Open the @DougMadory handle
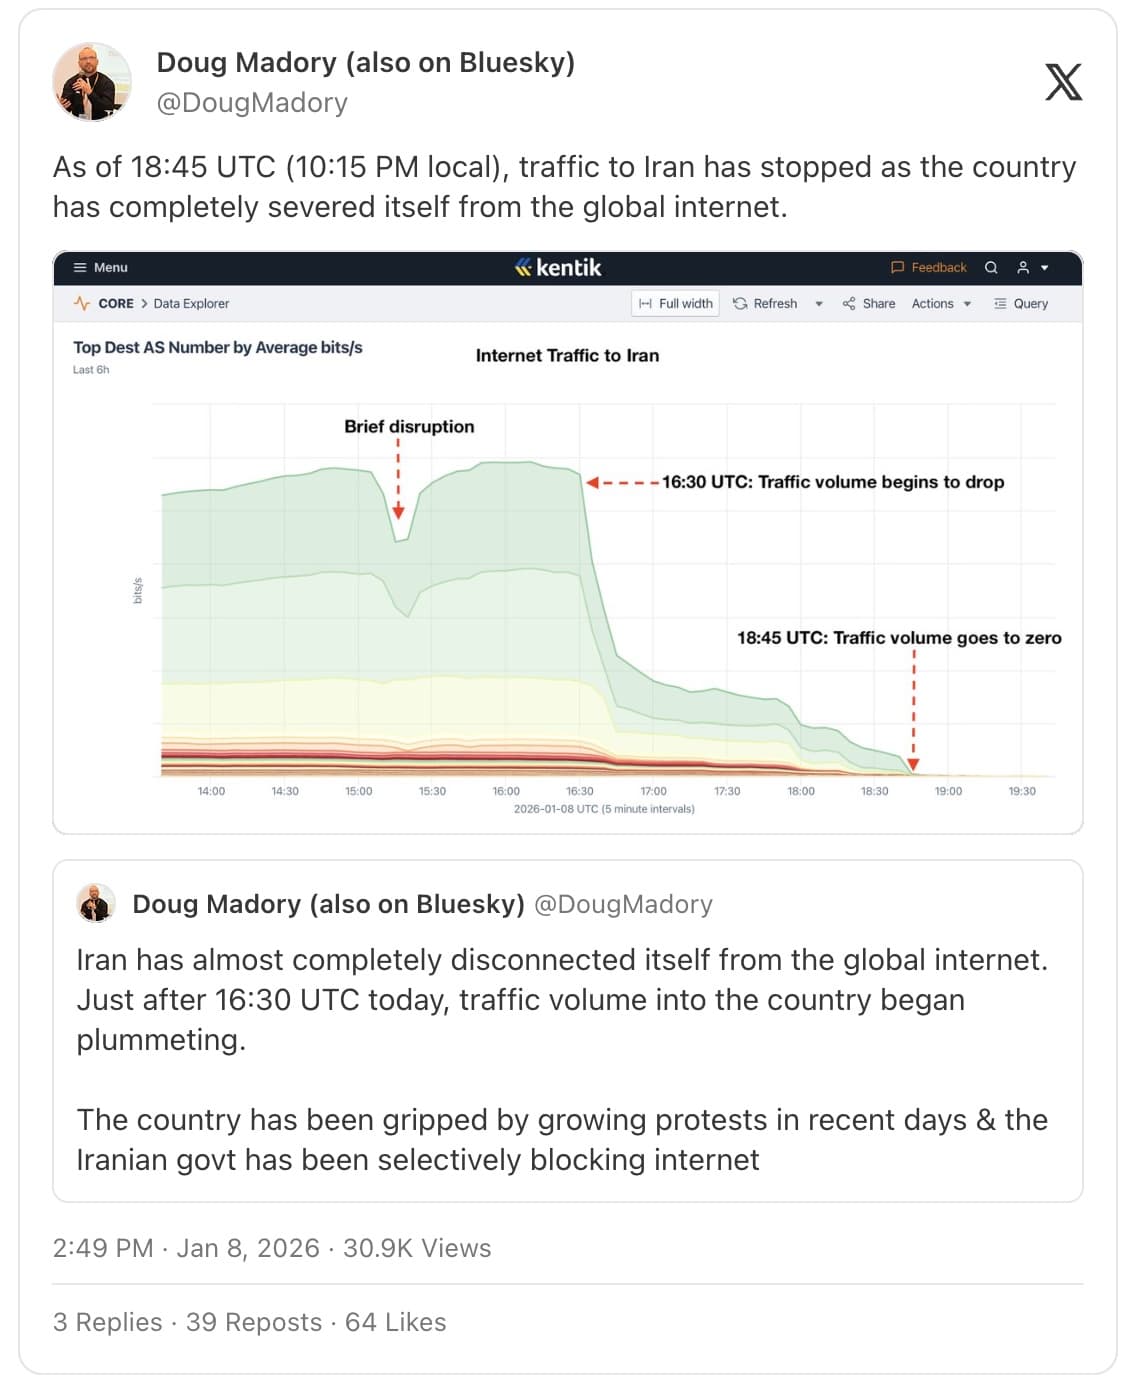Screen dimensions: 1140x1396 pyautogui.click(x=252, y=103)
